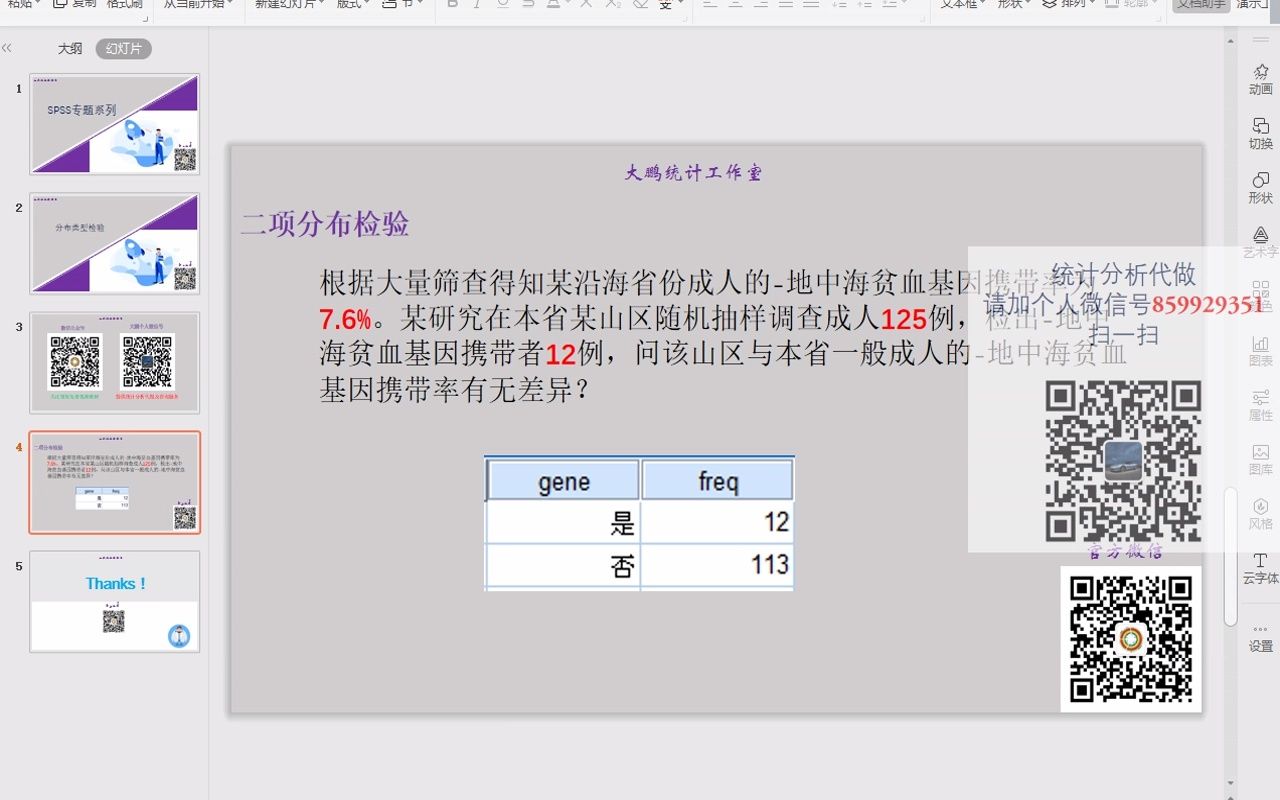Image resolution: width=1280 pixels, height=800 pixels.
Task: Select slide 5 Thanks thumbnail
Action: click(x=114, y=601)
